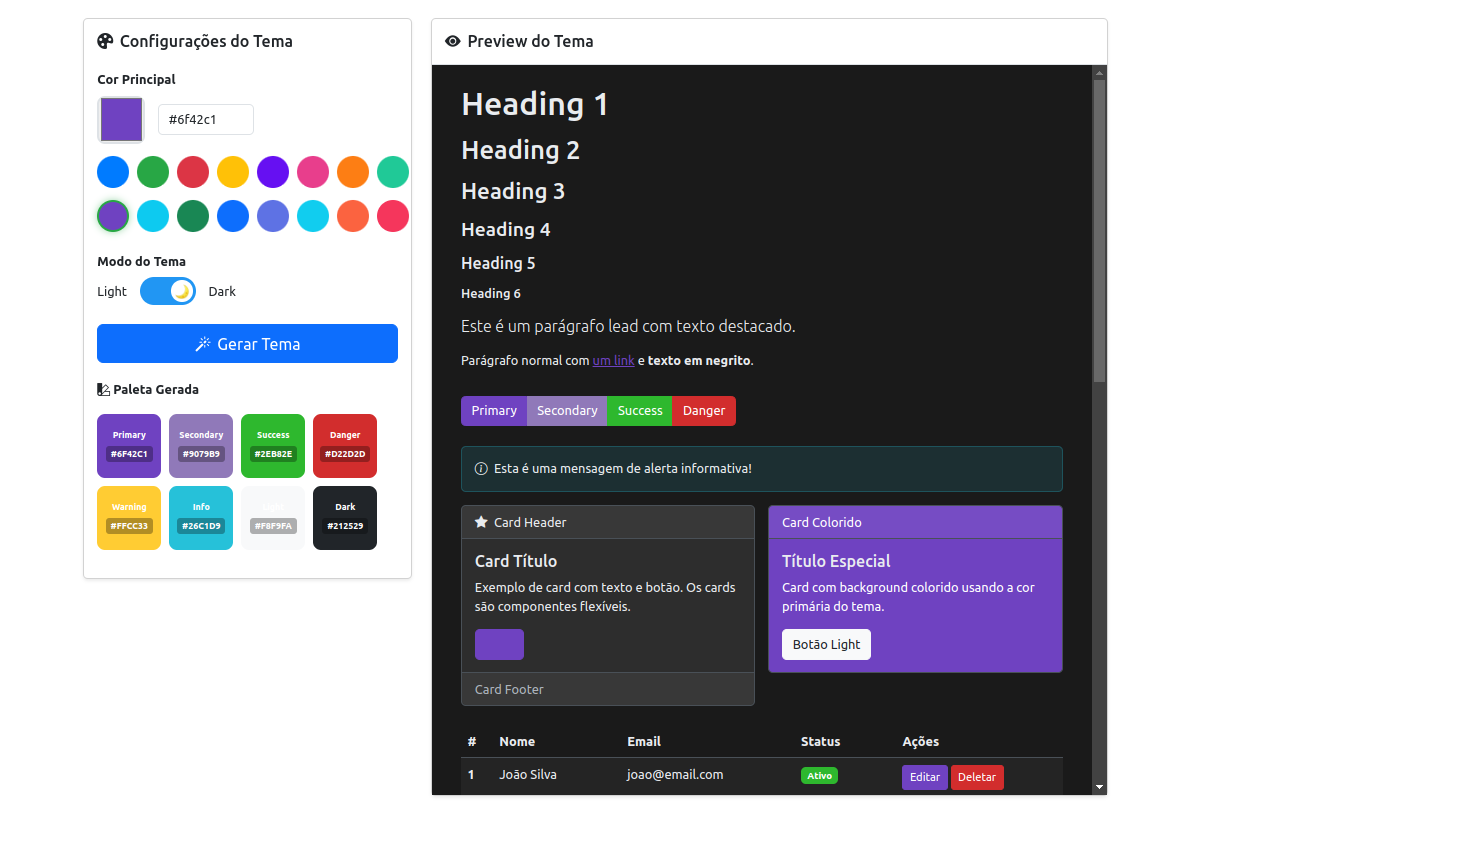The width and height of the screenshot is (1473, 841).
Task: Click the preview scrollbar down arrow
Action: (x=1100, y=787)
